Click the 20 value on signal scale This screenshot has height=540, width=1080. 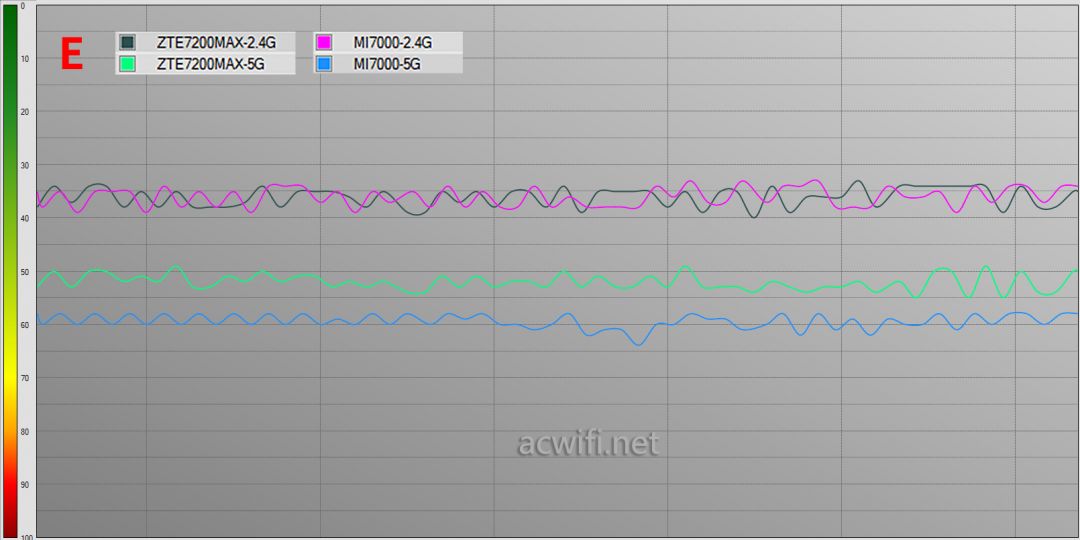click(24, 112)
